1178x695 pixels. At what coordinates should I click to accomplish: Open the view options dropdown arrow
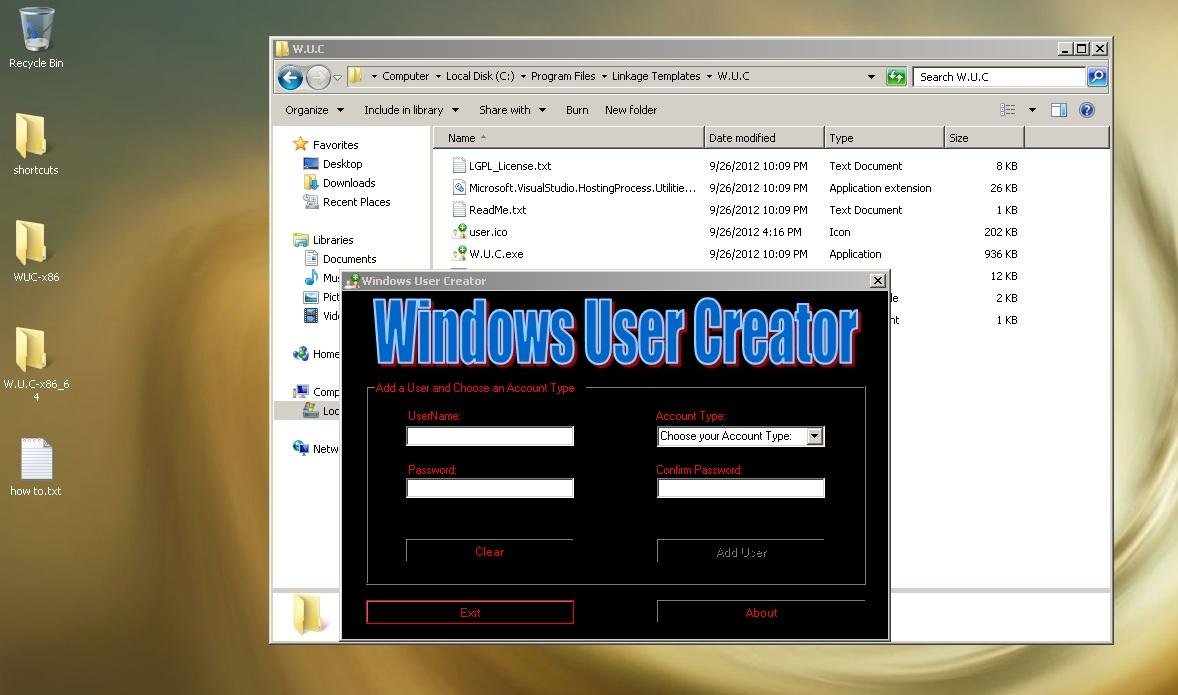point(1032,110)
